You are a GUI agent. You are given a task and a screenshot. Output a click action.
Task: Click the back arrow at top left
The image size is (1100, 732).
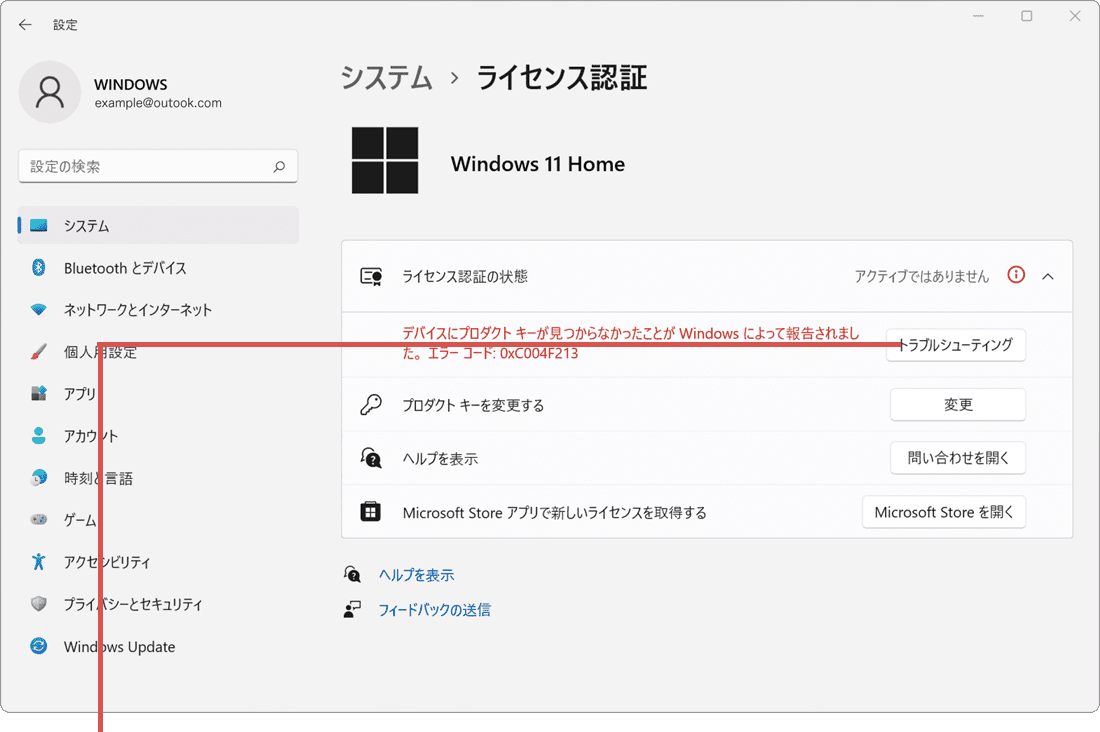click(24, 24)
